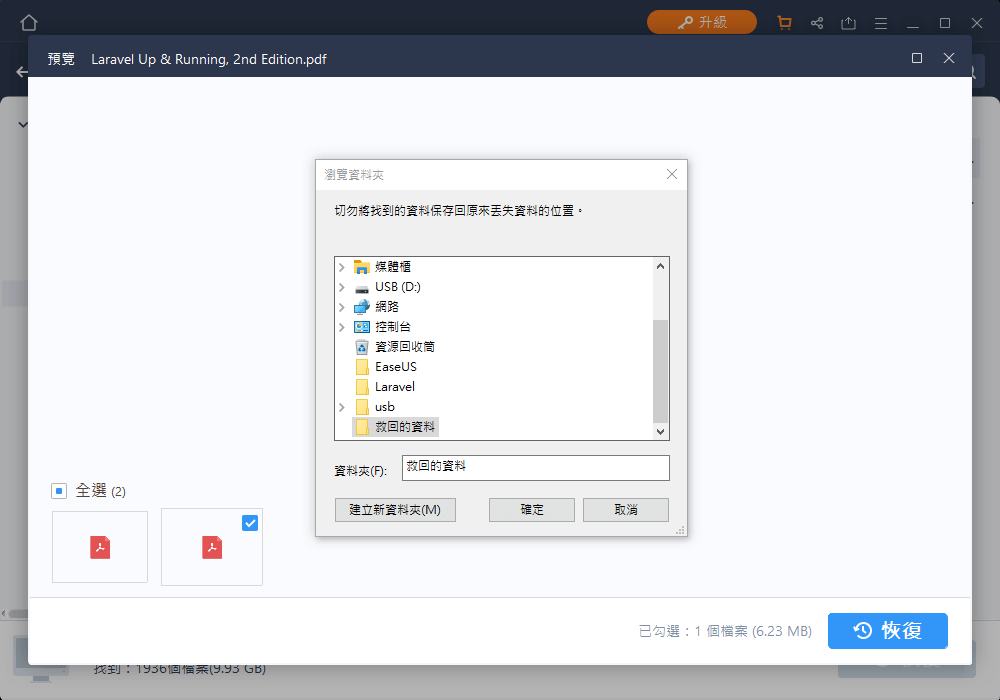Click the orange 升級 upgrade button
The image size is (1000, 700).
(x=701, y=21)
